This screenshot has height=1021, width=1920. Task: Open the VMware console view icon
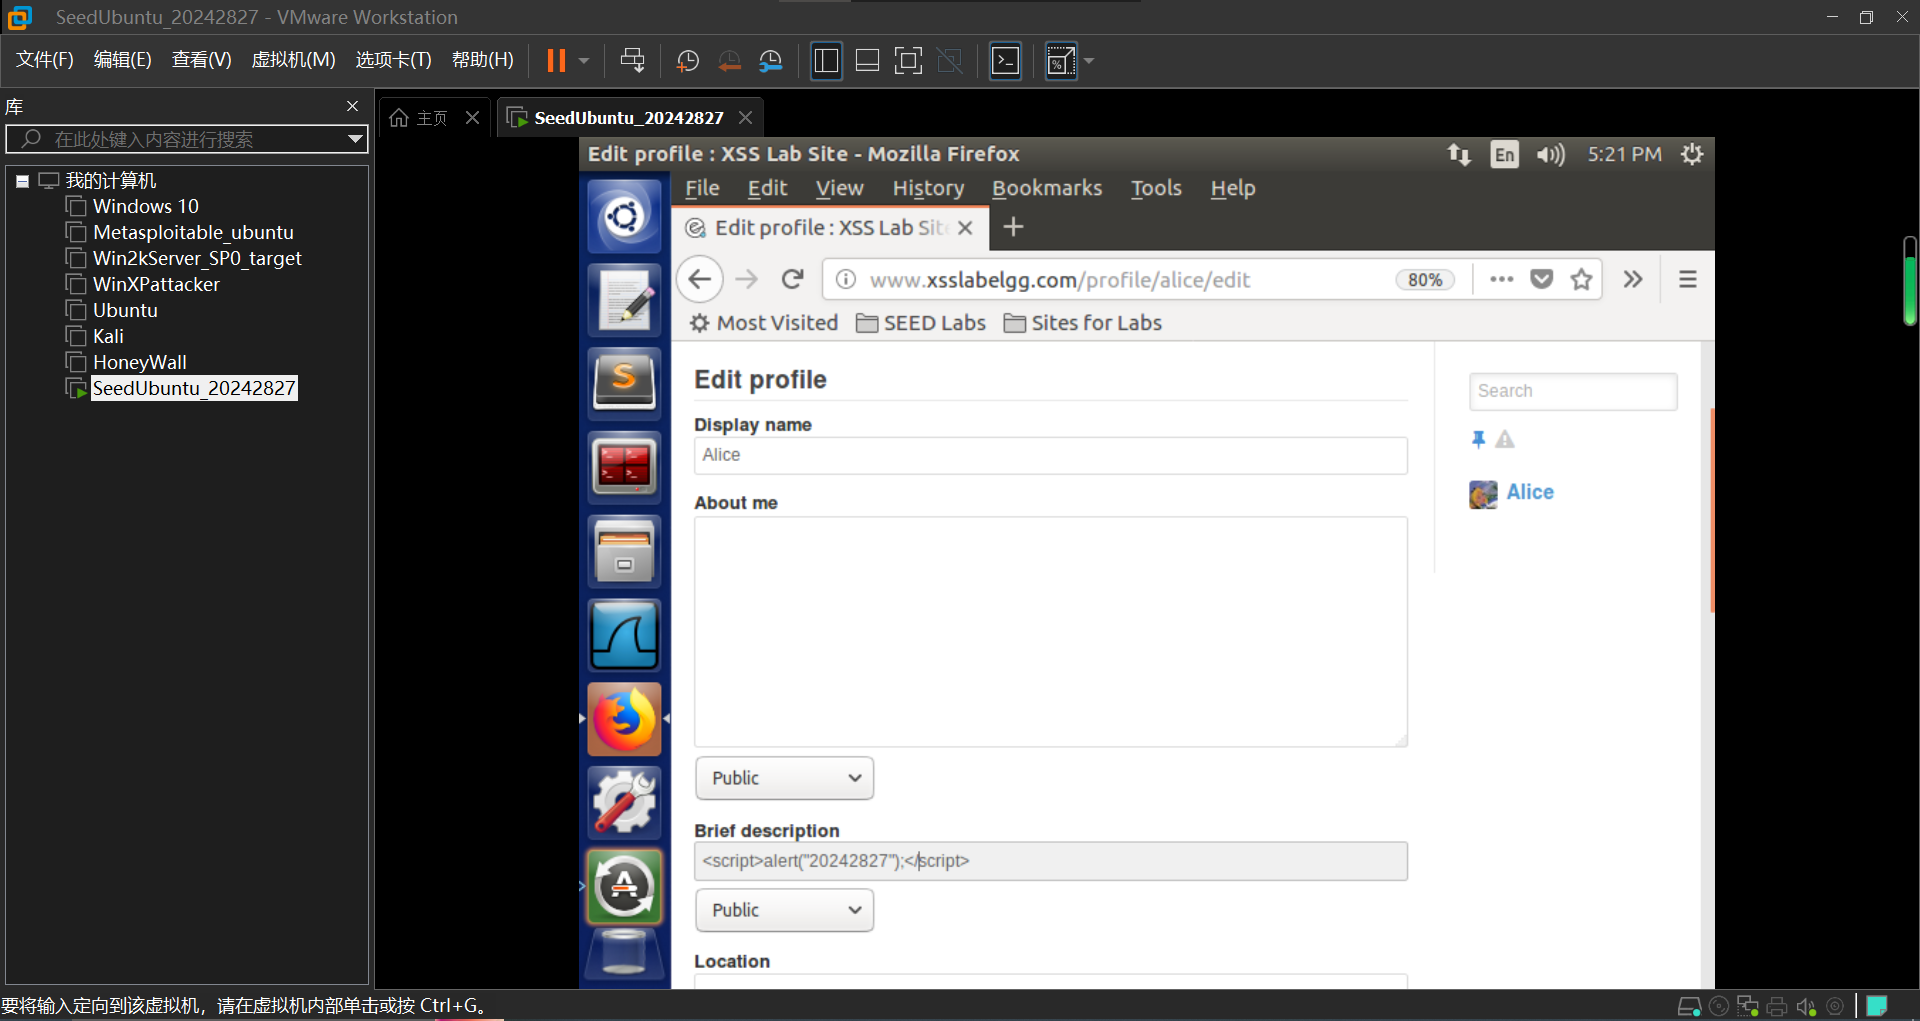pos(1005,61)
